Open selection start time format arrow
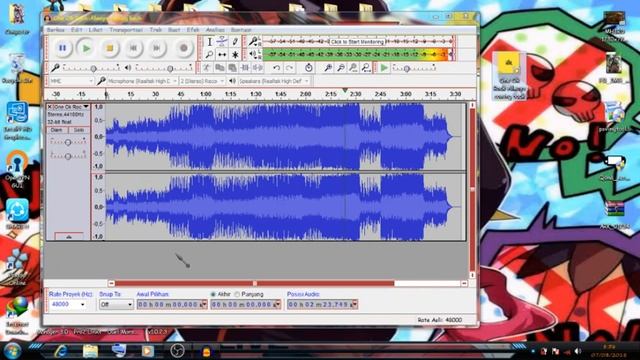 [x=204, y=304]
